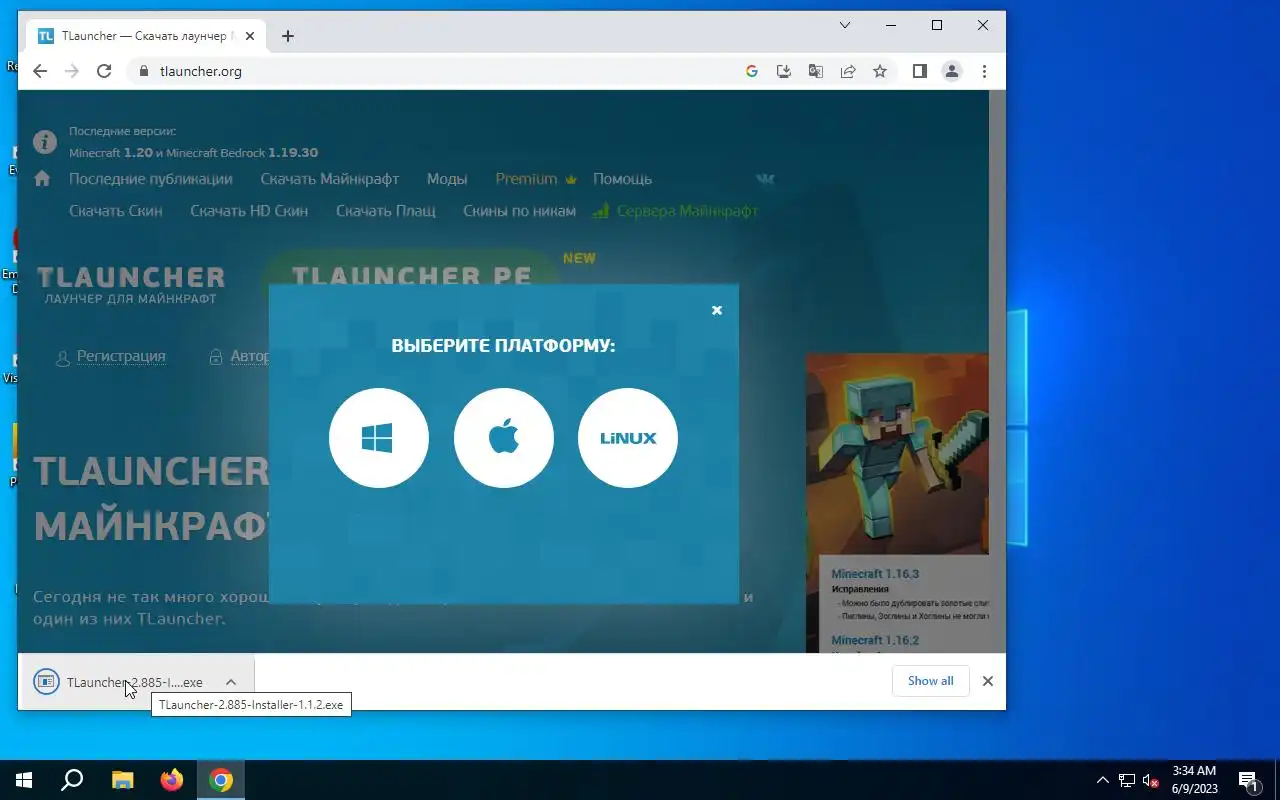Choose the Windows platform icon
The image size is (1280, 800).
point(379,438)
